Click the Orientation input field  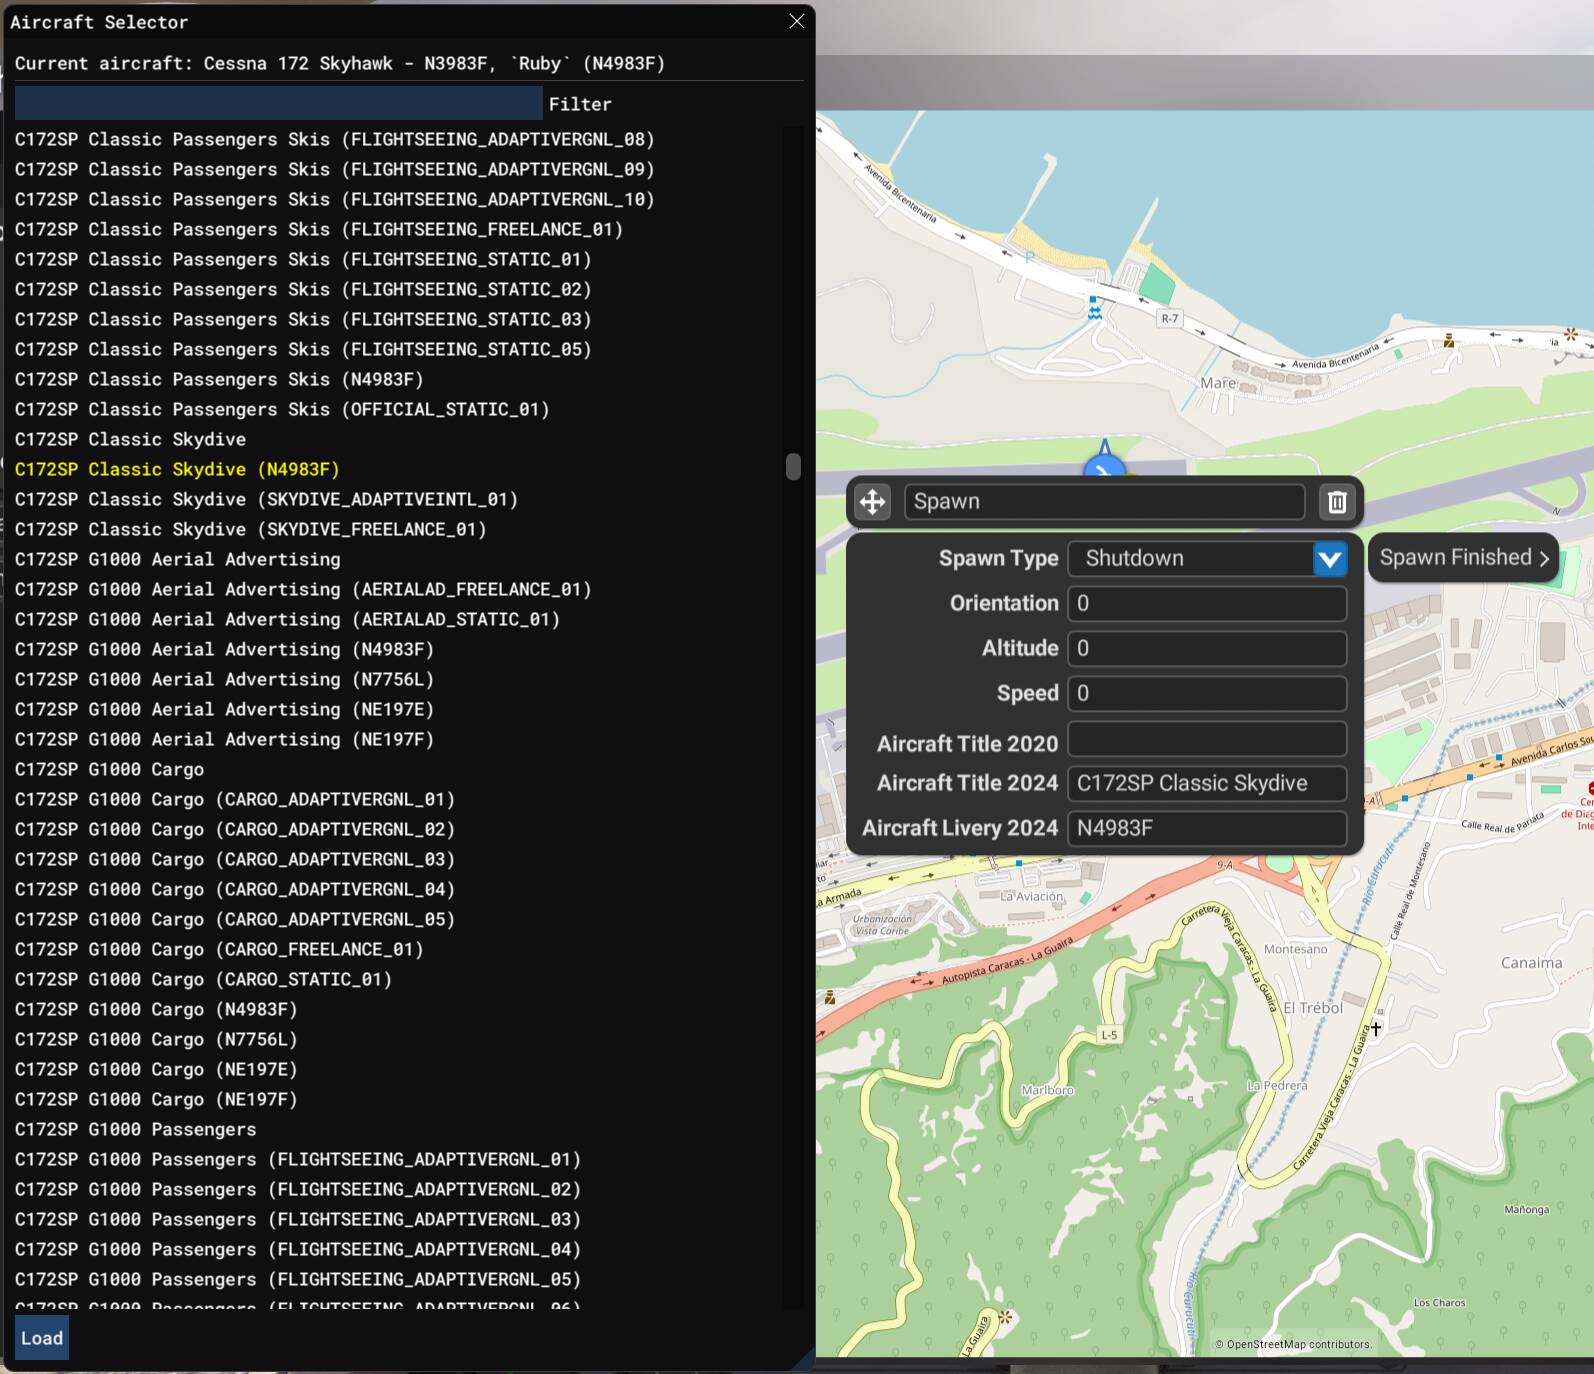(x=1206, y=604)
